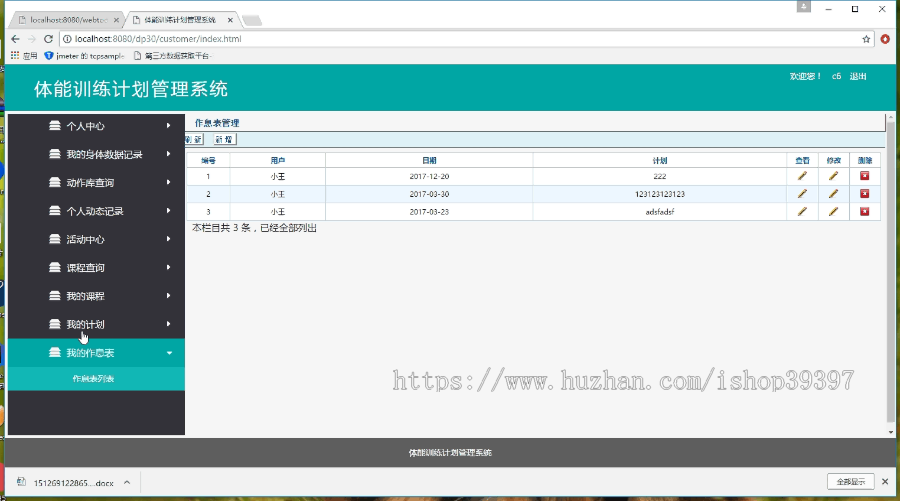Click the 日期 column header
Screen dimensions: 900x501
(429, 161)
